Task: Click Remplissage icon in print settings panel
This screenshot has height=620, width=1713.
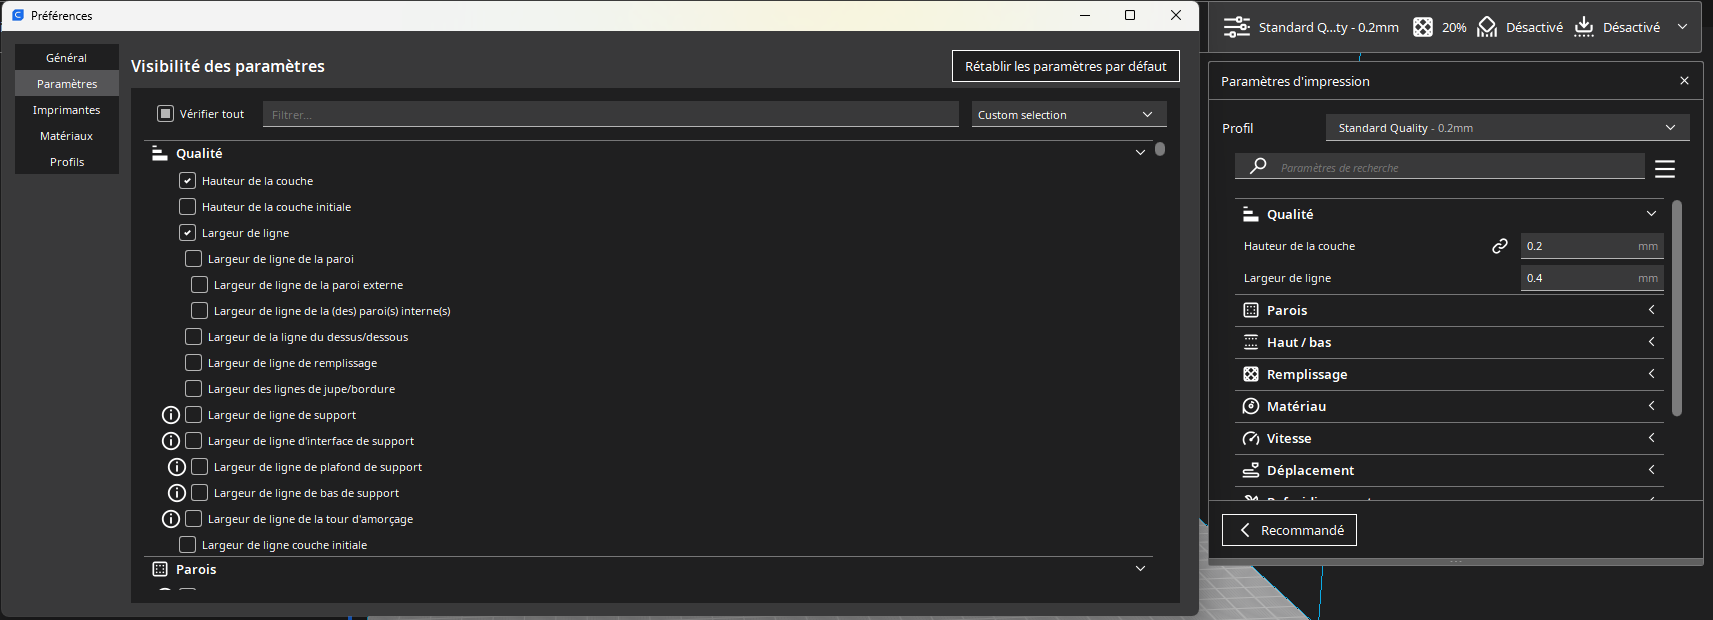Action: [x=1250, y=374]
